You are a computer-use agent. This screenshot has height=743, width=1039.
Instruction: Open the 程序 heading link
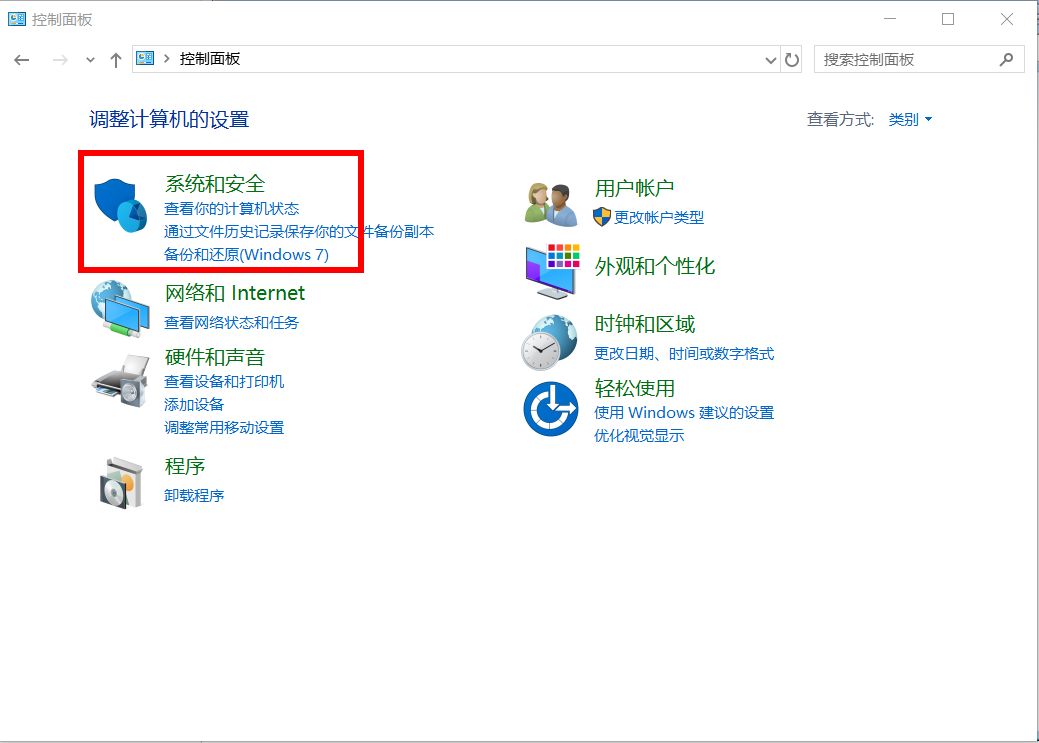(x=185, y=466)
